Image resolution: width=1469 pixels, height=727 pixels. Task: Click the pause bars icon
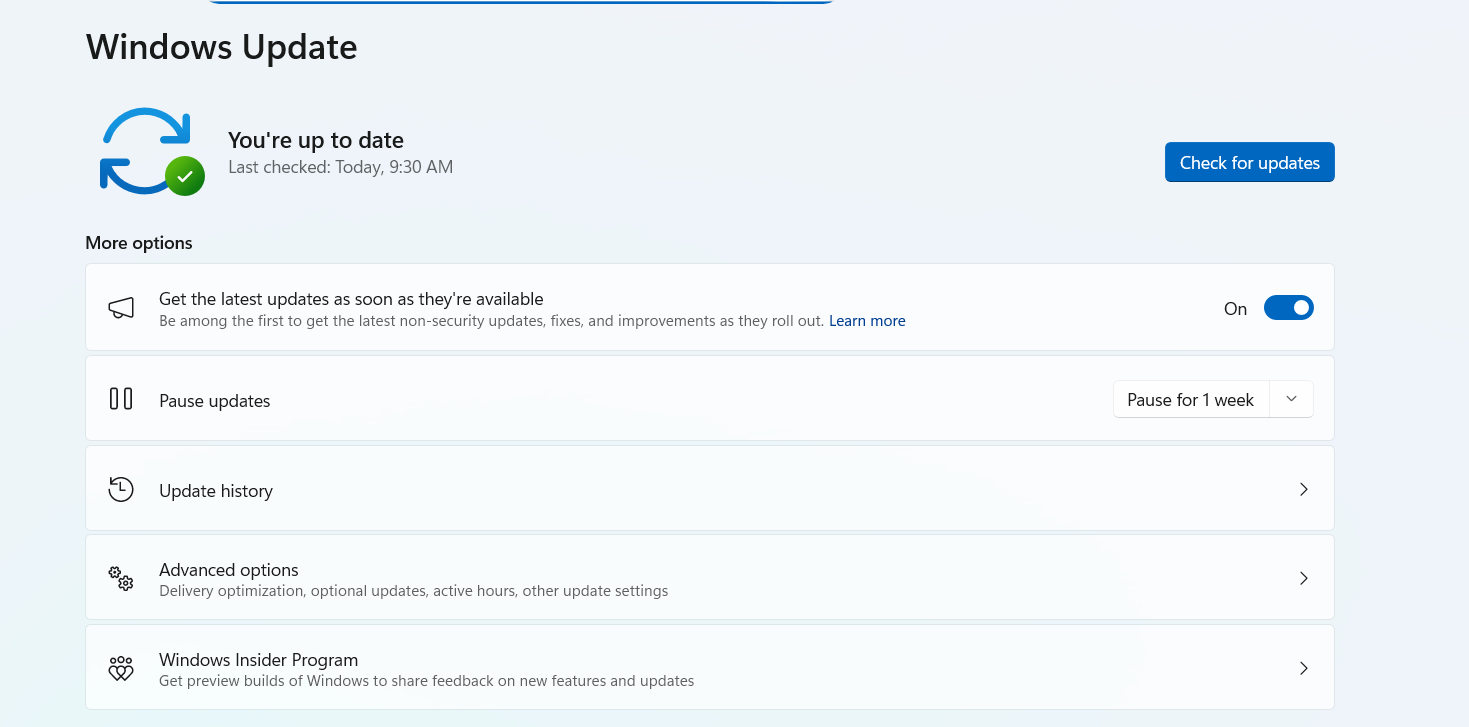pos(121,399)
